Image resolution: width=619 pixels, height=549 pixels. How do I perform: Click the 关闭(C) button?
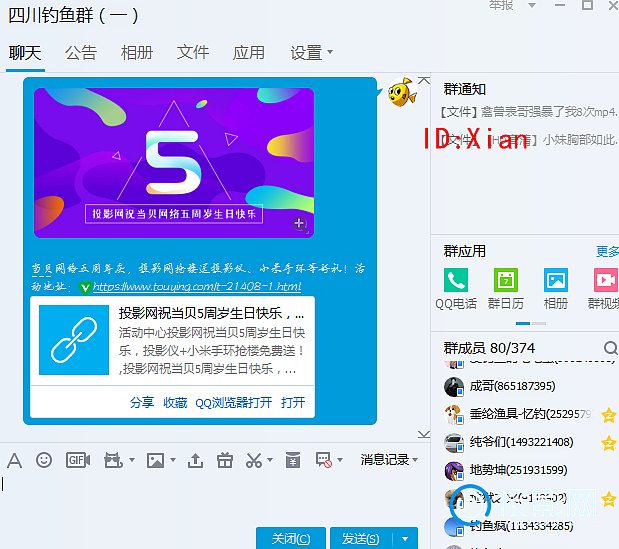[x=291, y=538]
